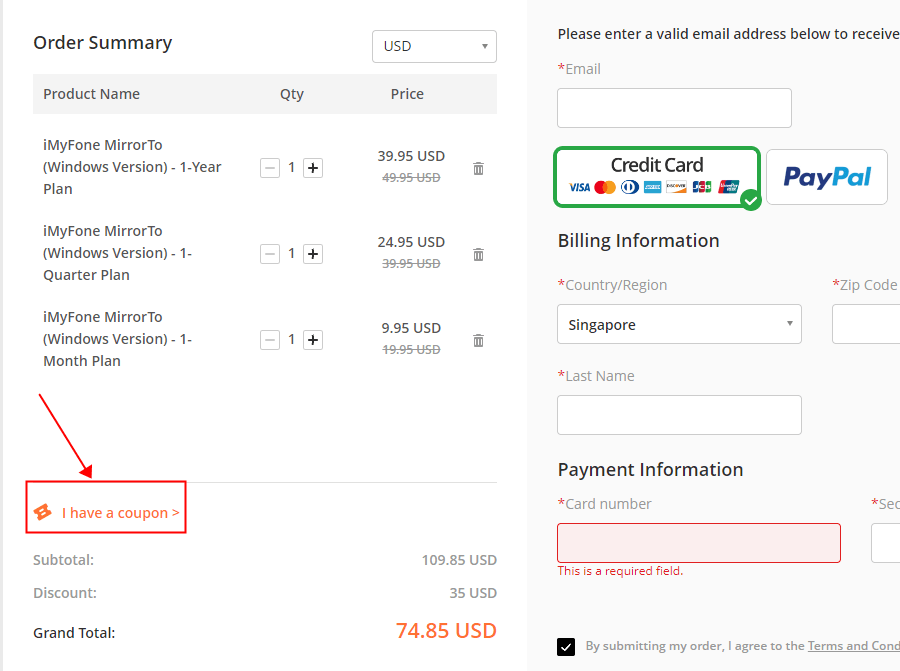Click the Payment Information heading
Image resolution: width=900 pixels, height=671 pixels.
click(650, 470)
